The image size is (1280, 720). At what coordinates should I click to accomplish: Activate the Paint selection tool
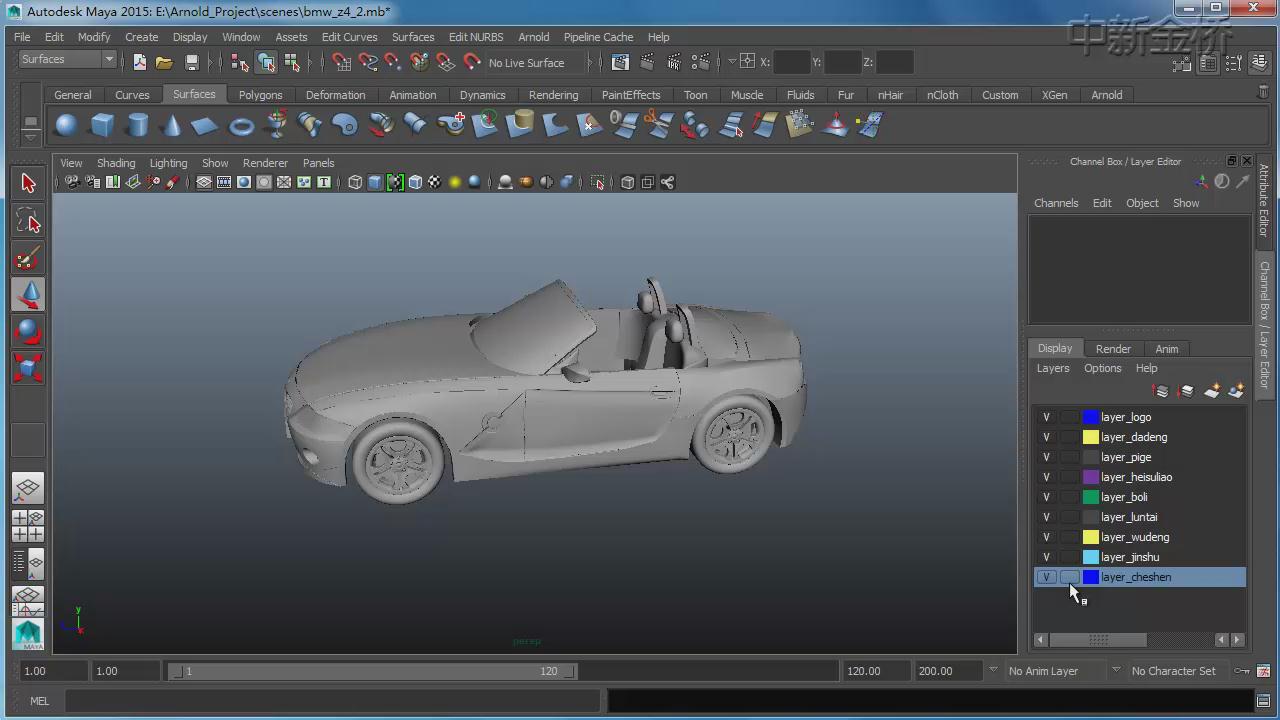pyautogui.click(x=28, y=259)
